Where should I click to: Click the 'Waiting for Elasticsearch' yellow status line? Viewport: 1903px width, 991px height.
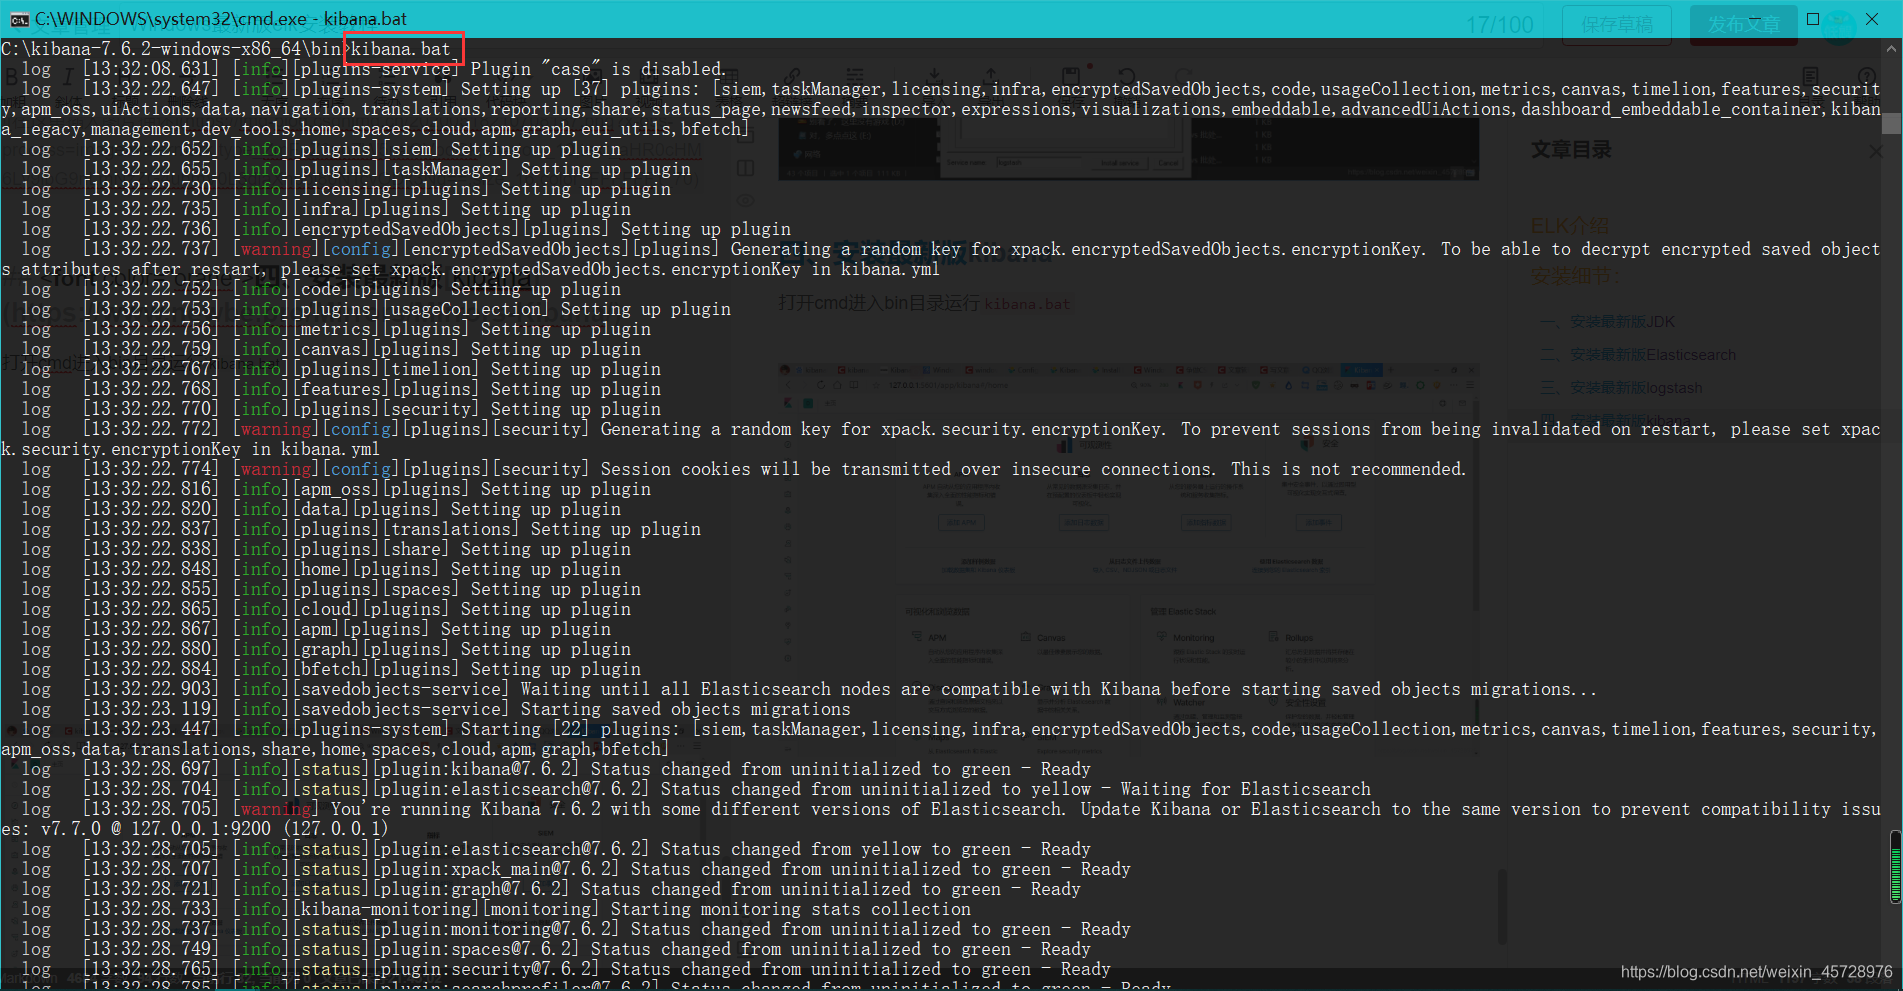(696, 789)
